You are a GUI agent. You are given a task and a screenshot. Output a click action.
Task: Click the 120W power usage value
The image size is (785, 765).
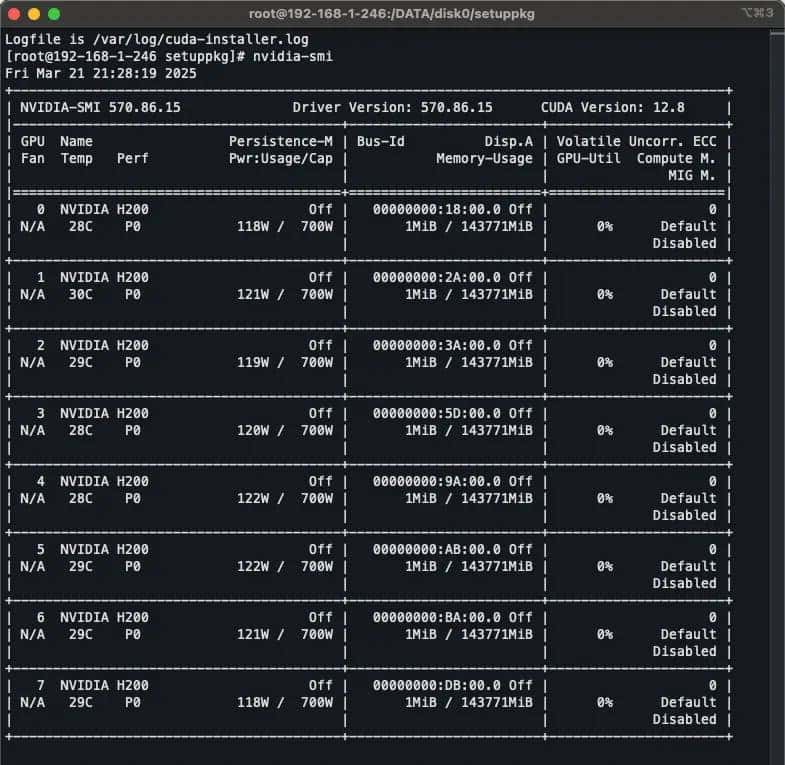pyautogui.click(x=253, y=431)
